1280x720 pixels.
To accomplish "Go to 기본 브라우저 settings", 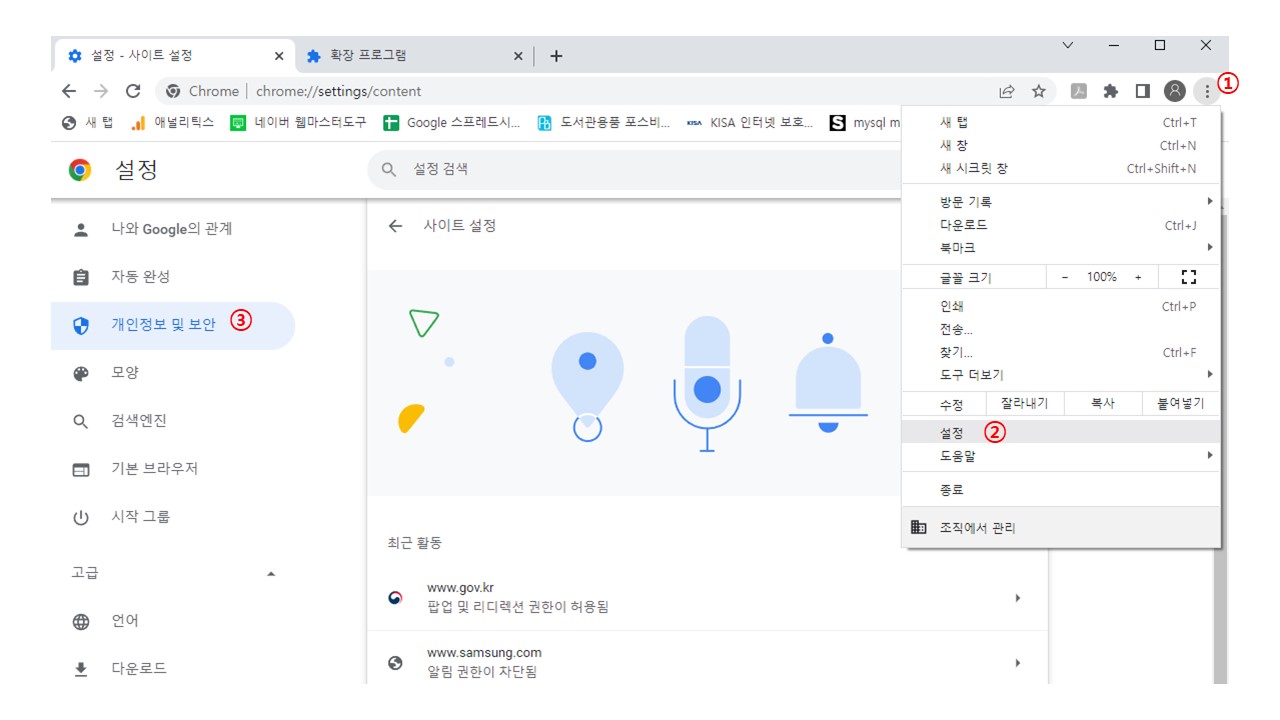I will point(172,469).
